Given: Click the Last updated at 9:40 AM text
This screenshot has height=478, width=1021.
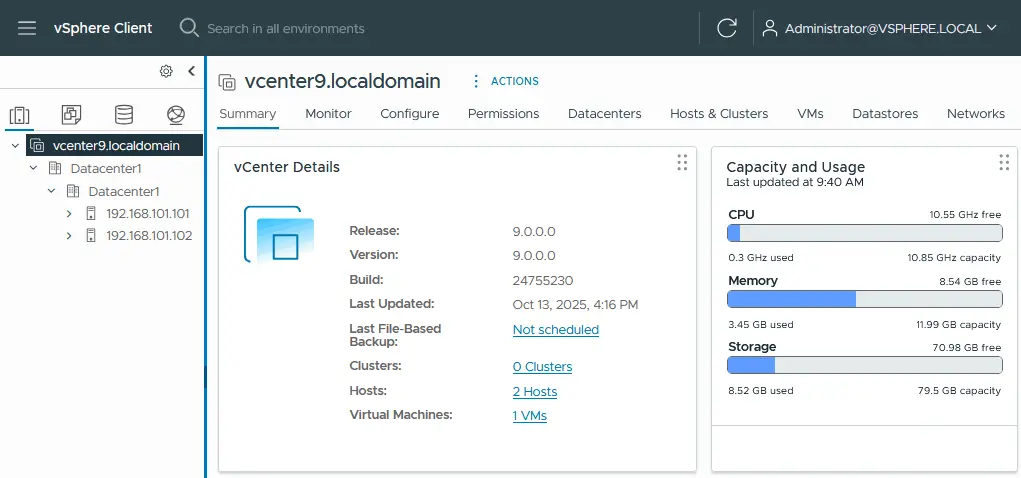Looking at the screenshot, I should [795, 182].
